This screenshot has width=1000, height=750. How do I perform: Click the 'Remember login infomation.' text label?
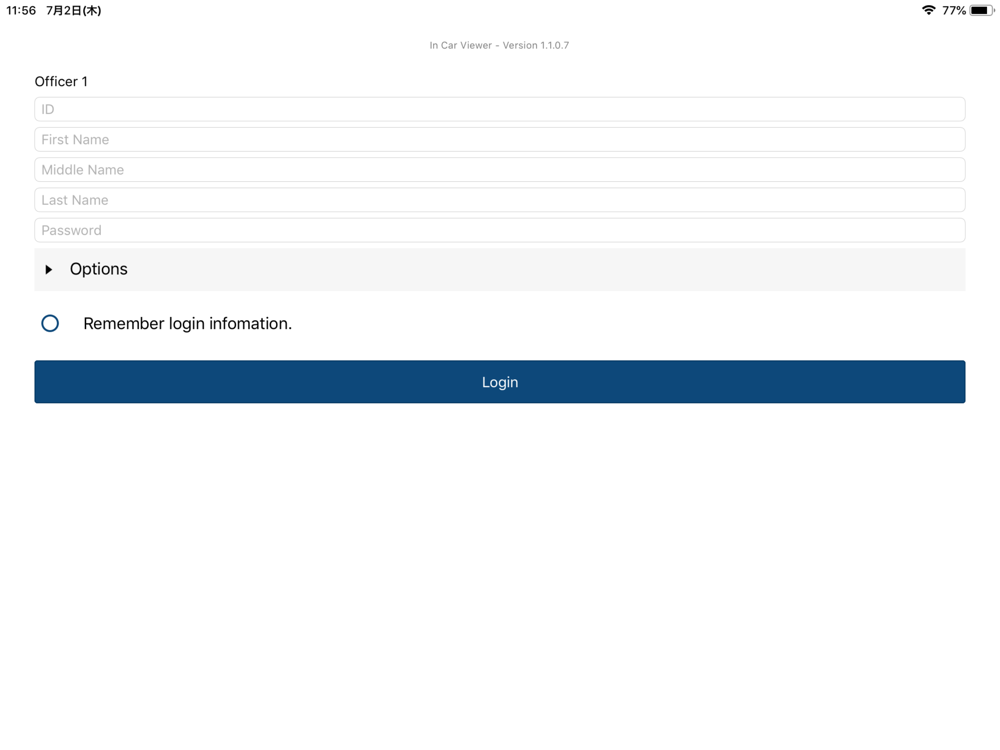point(188,323)
